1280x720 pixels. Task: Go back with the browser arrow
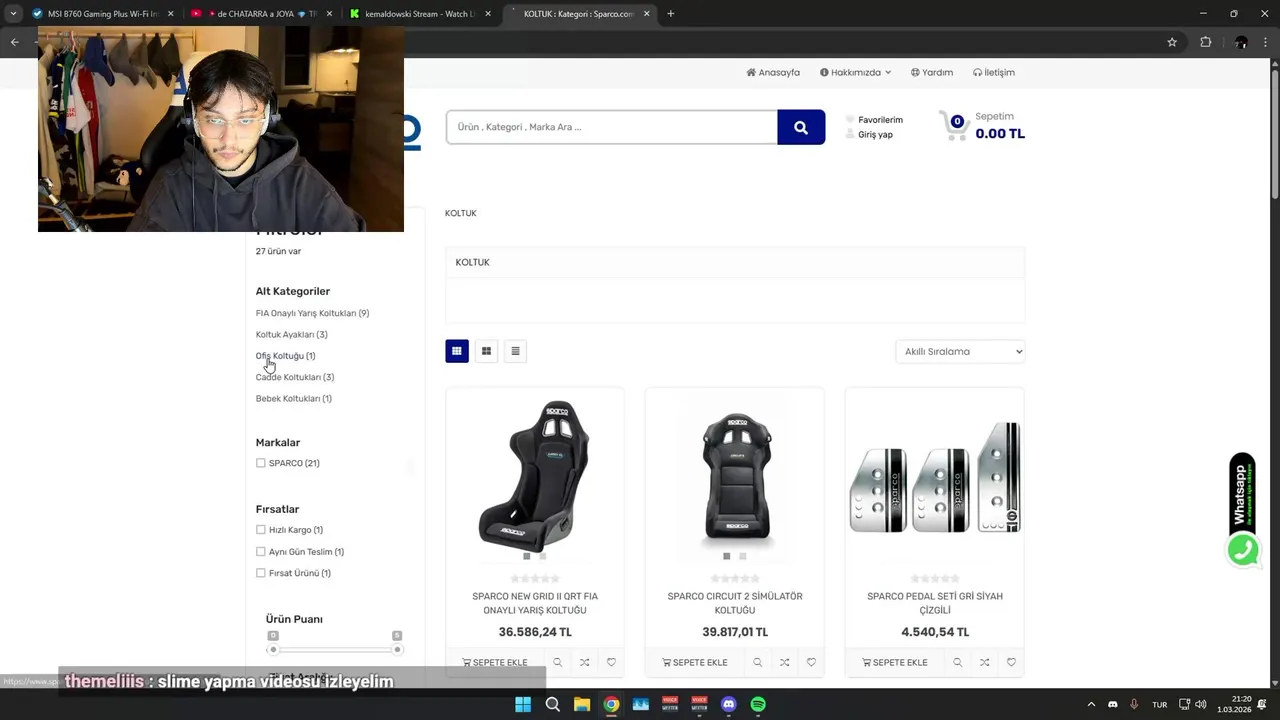14,42
